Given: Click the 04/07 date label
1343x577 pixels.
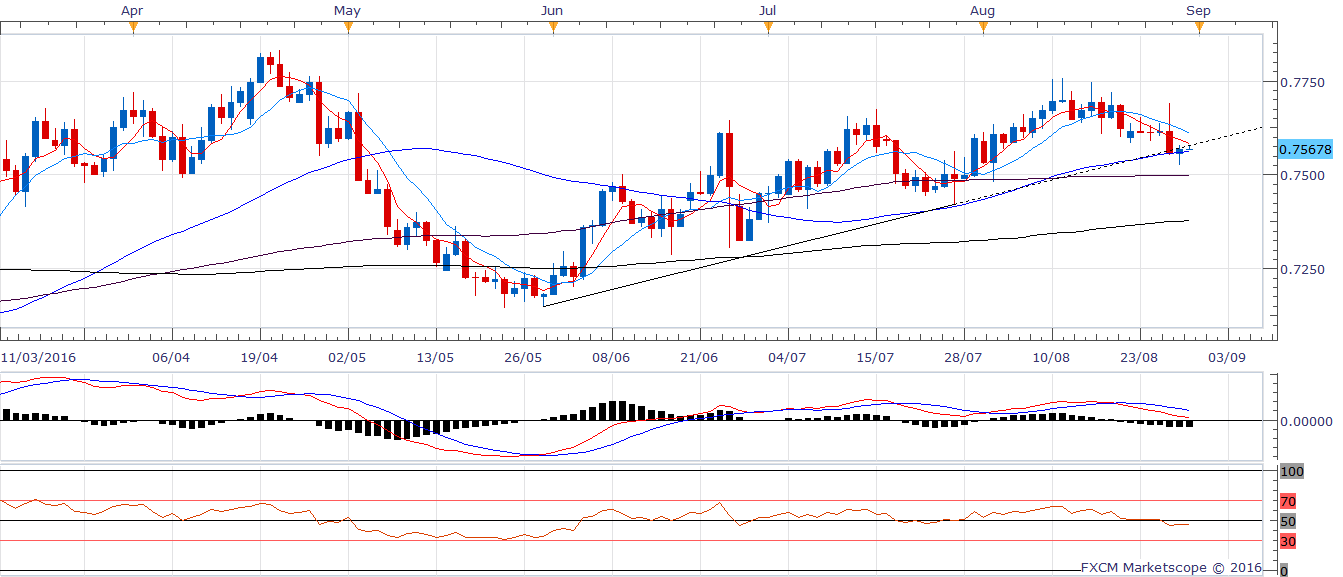Looking at the screenshot, I should click(x=787, y=356).
